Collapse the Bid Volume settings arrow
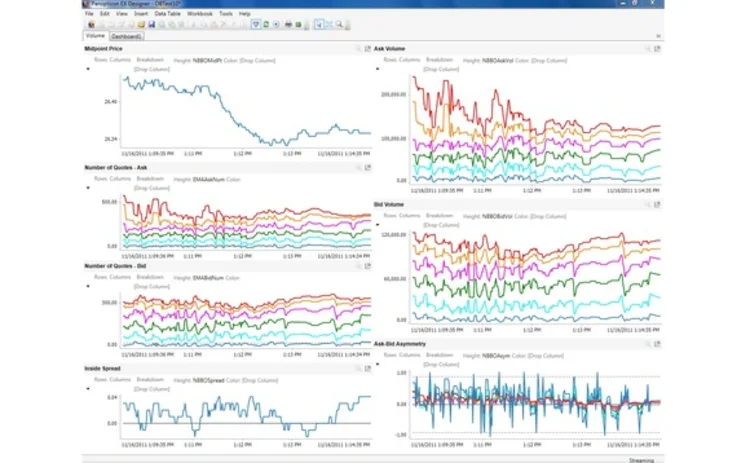This screenshot has height=463, width=750. point(377,224)
